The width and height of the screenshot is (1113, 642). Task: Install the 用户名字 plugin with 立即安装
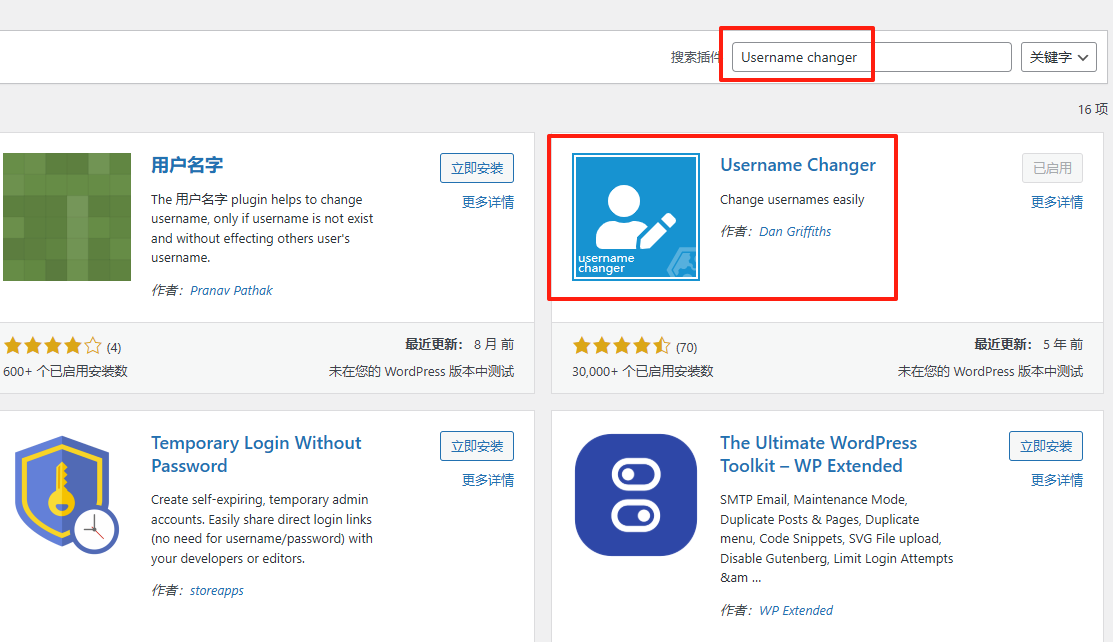[477, 168]
